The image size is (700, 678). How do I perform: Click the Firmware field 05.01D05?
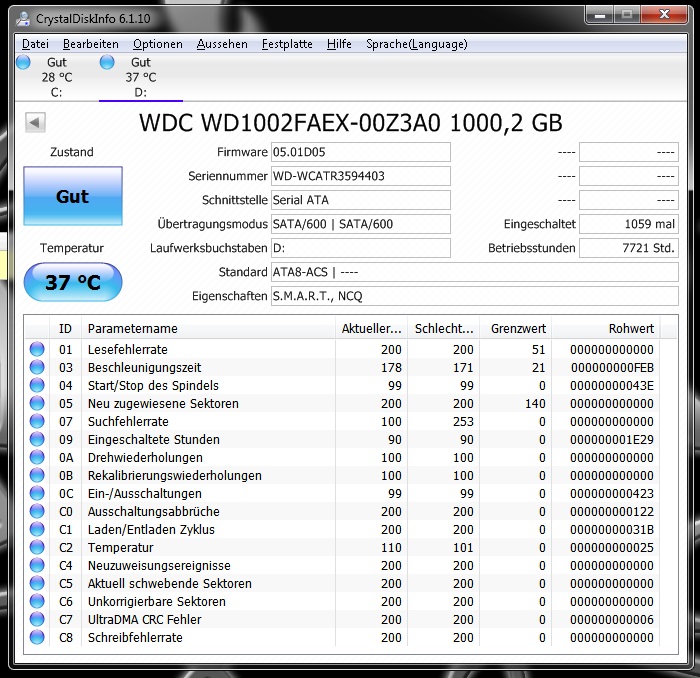361,152
